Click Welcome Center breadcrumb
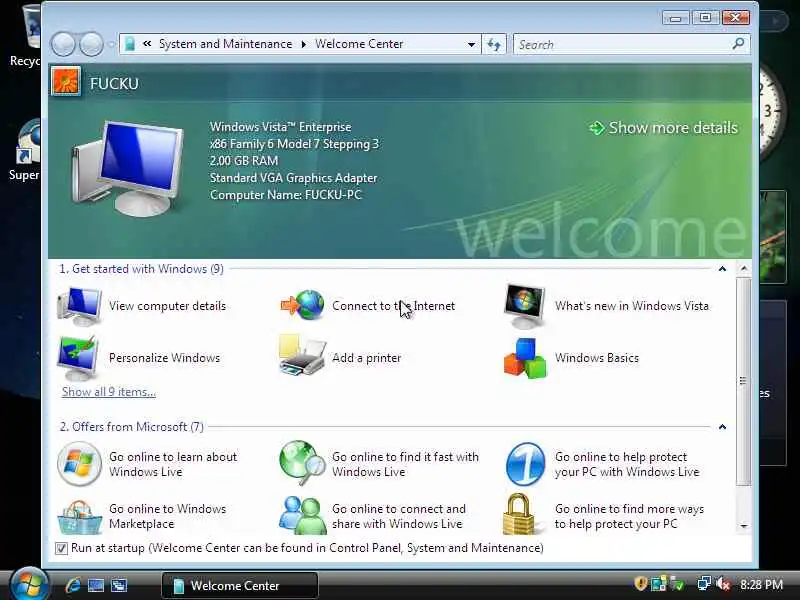 (x=359, y=44)
